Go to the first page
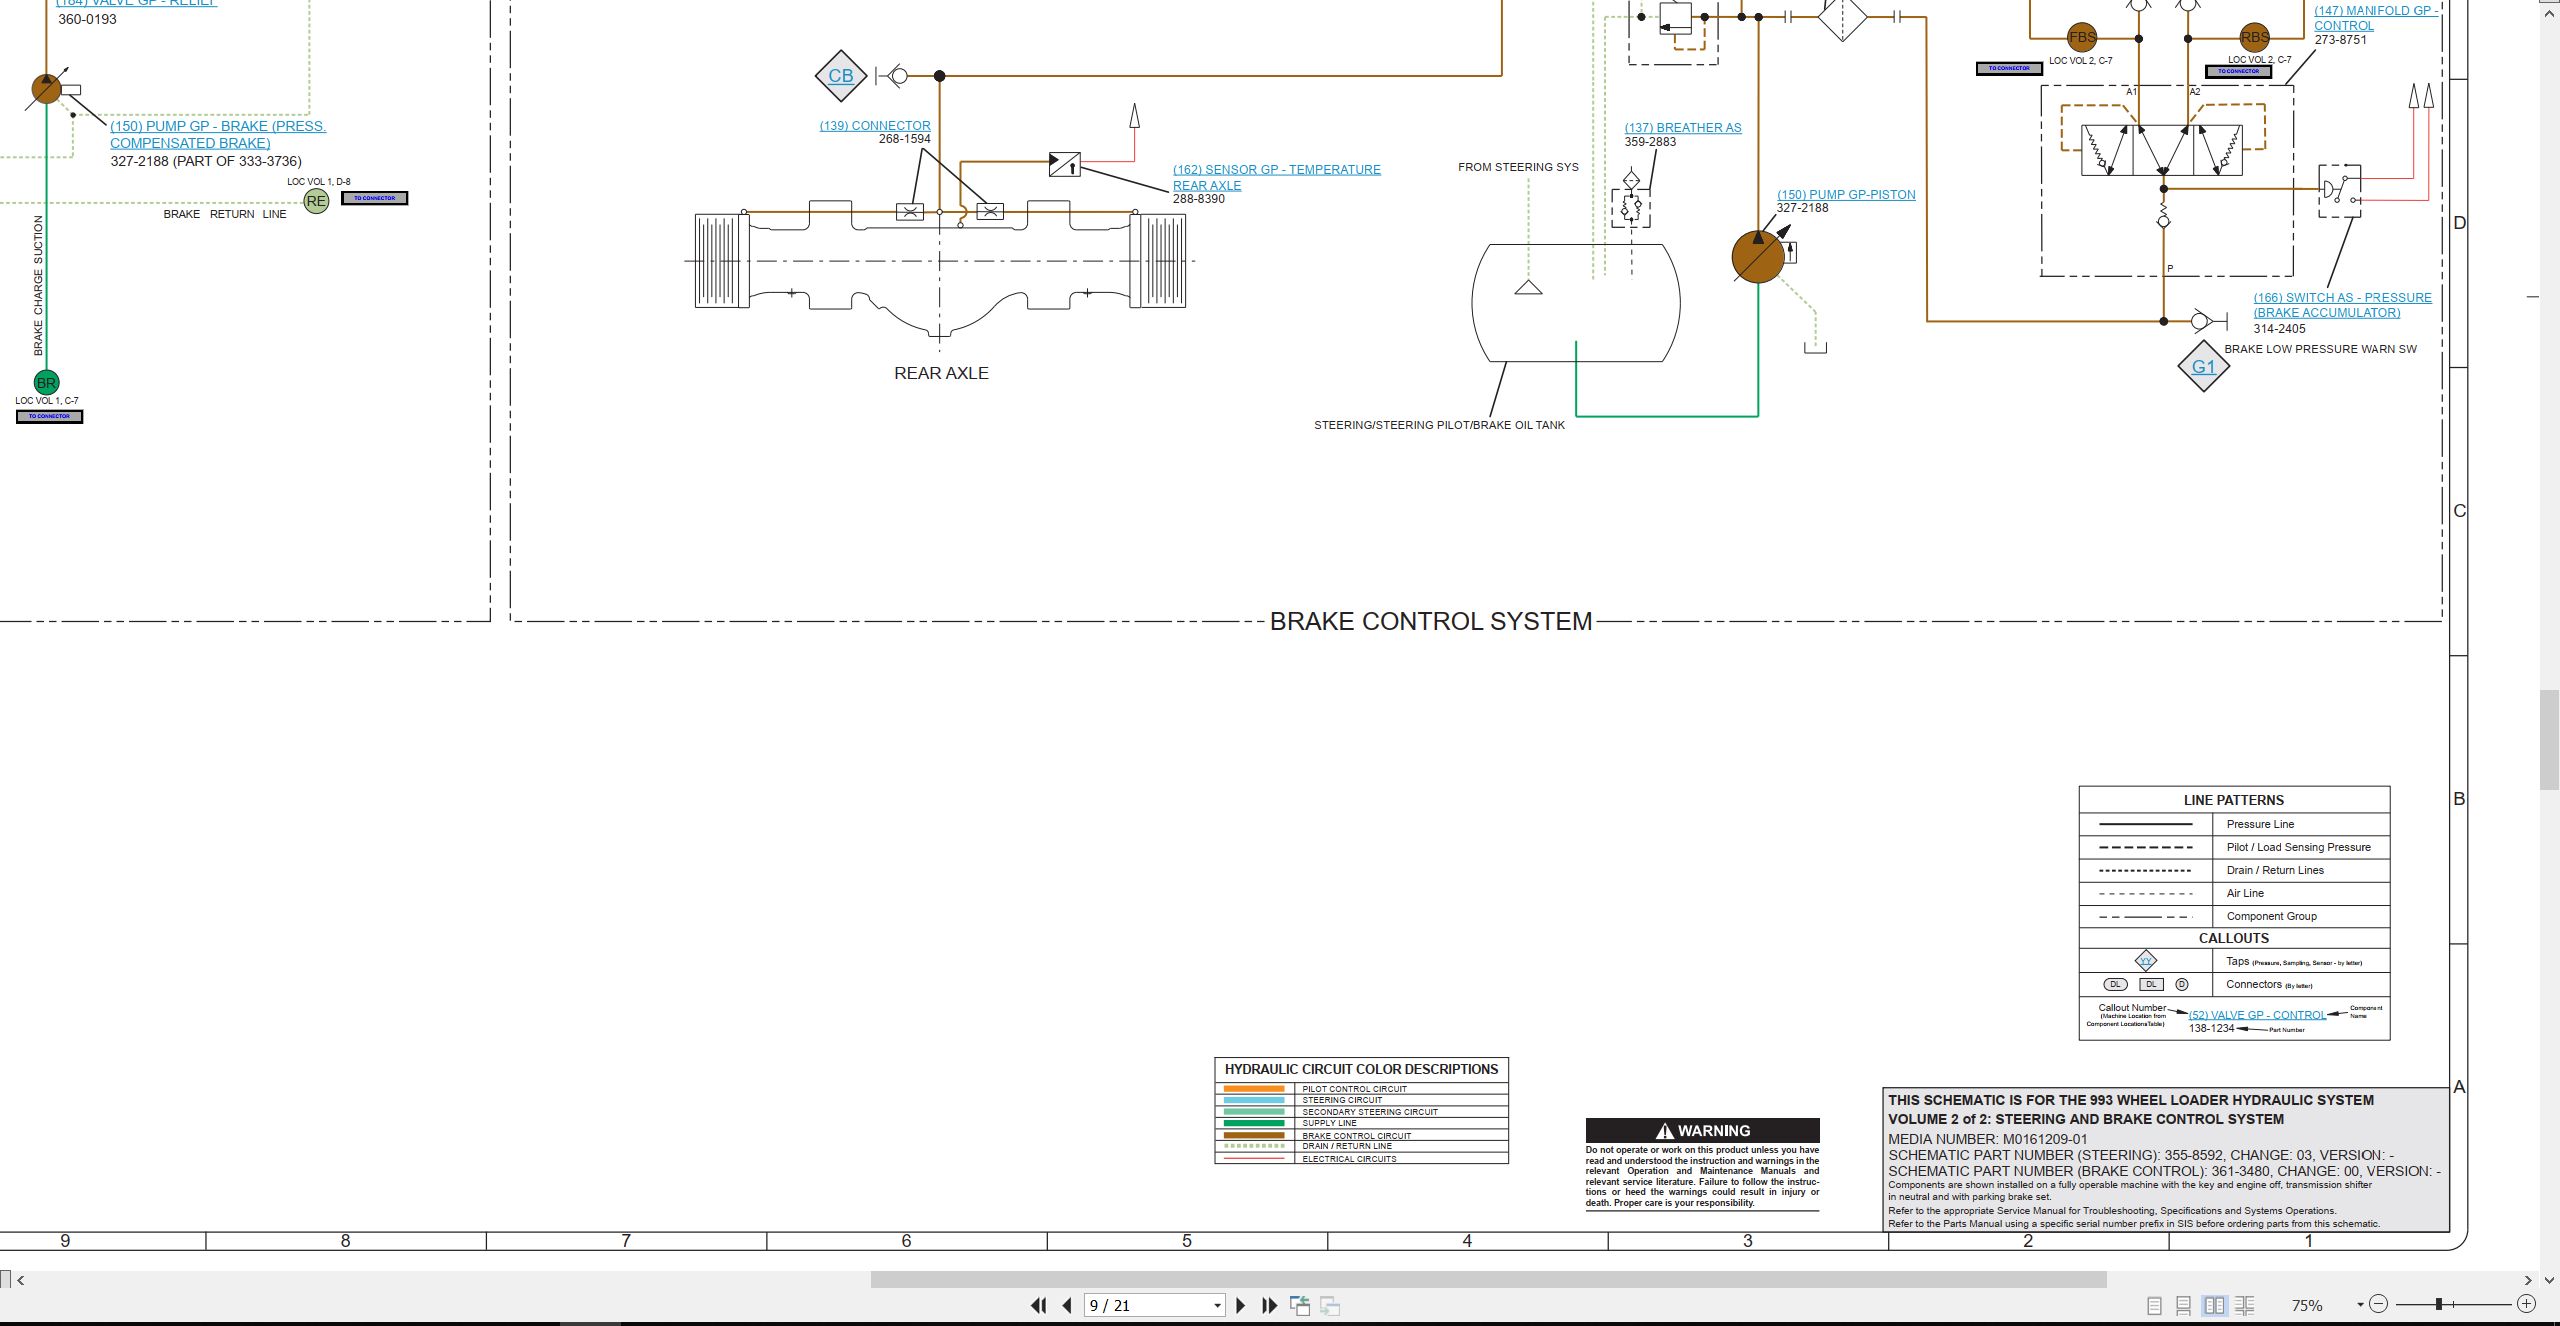2560x1326 pixels. (x=1039, y=1305)
